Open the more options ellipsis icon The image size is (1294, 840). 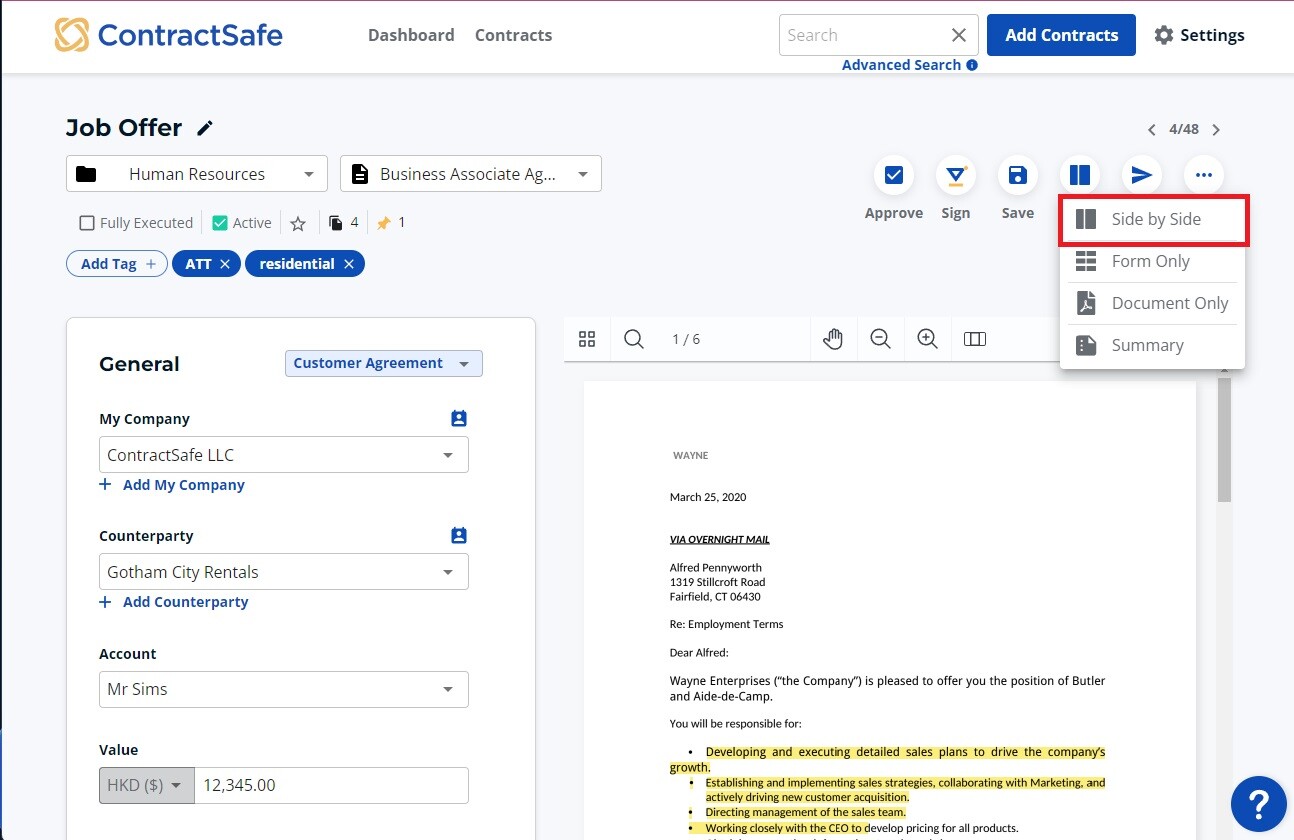1204,176
